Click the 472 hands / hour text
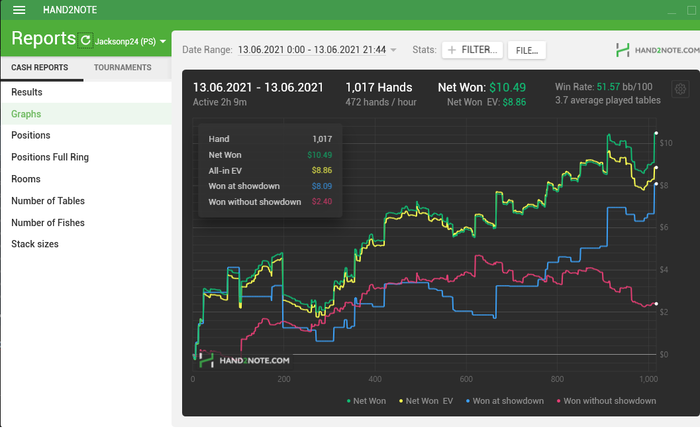Viewport: 700px width, 429px height. click(x=381, y=102)
